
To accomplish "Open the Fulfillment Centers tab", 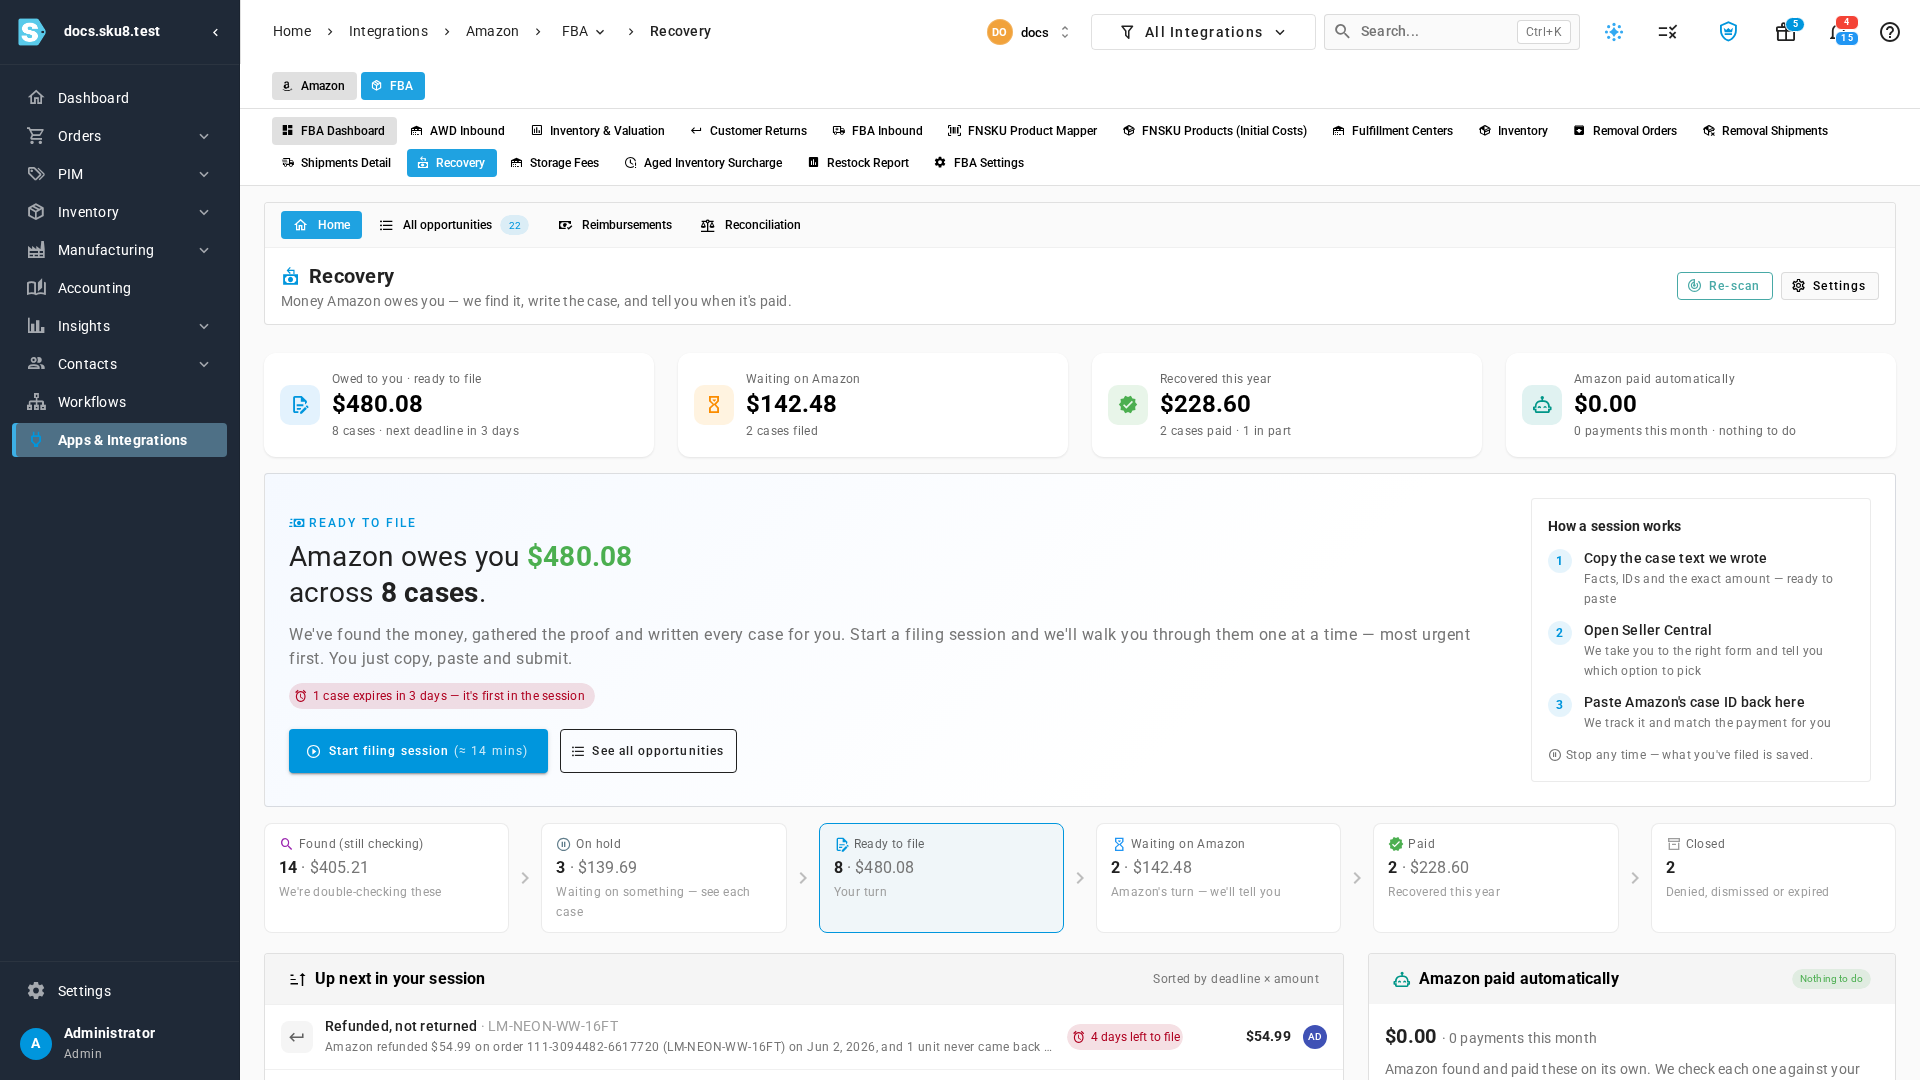I will click(1392, 131).
